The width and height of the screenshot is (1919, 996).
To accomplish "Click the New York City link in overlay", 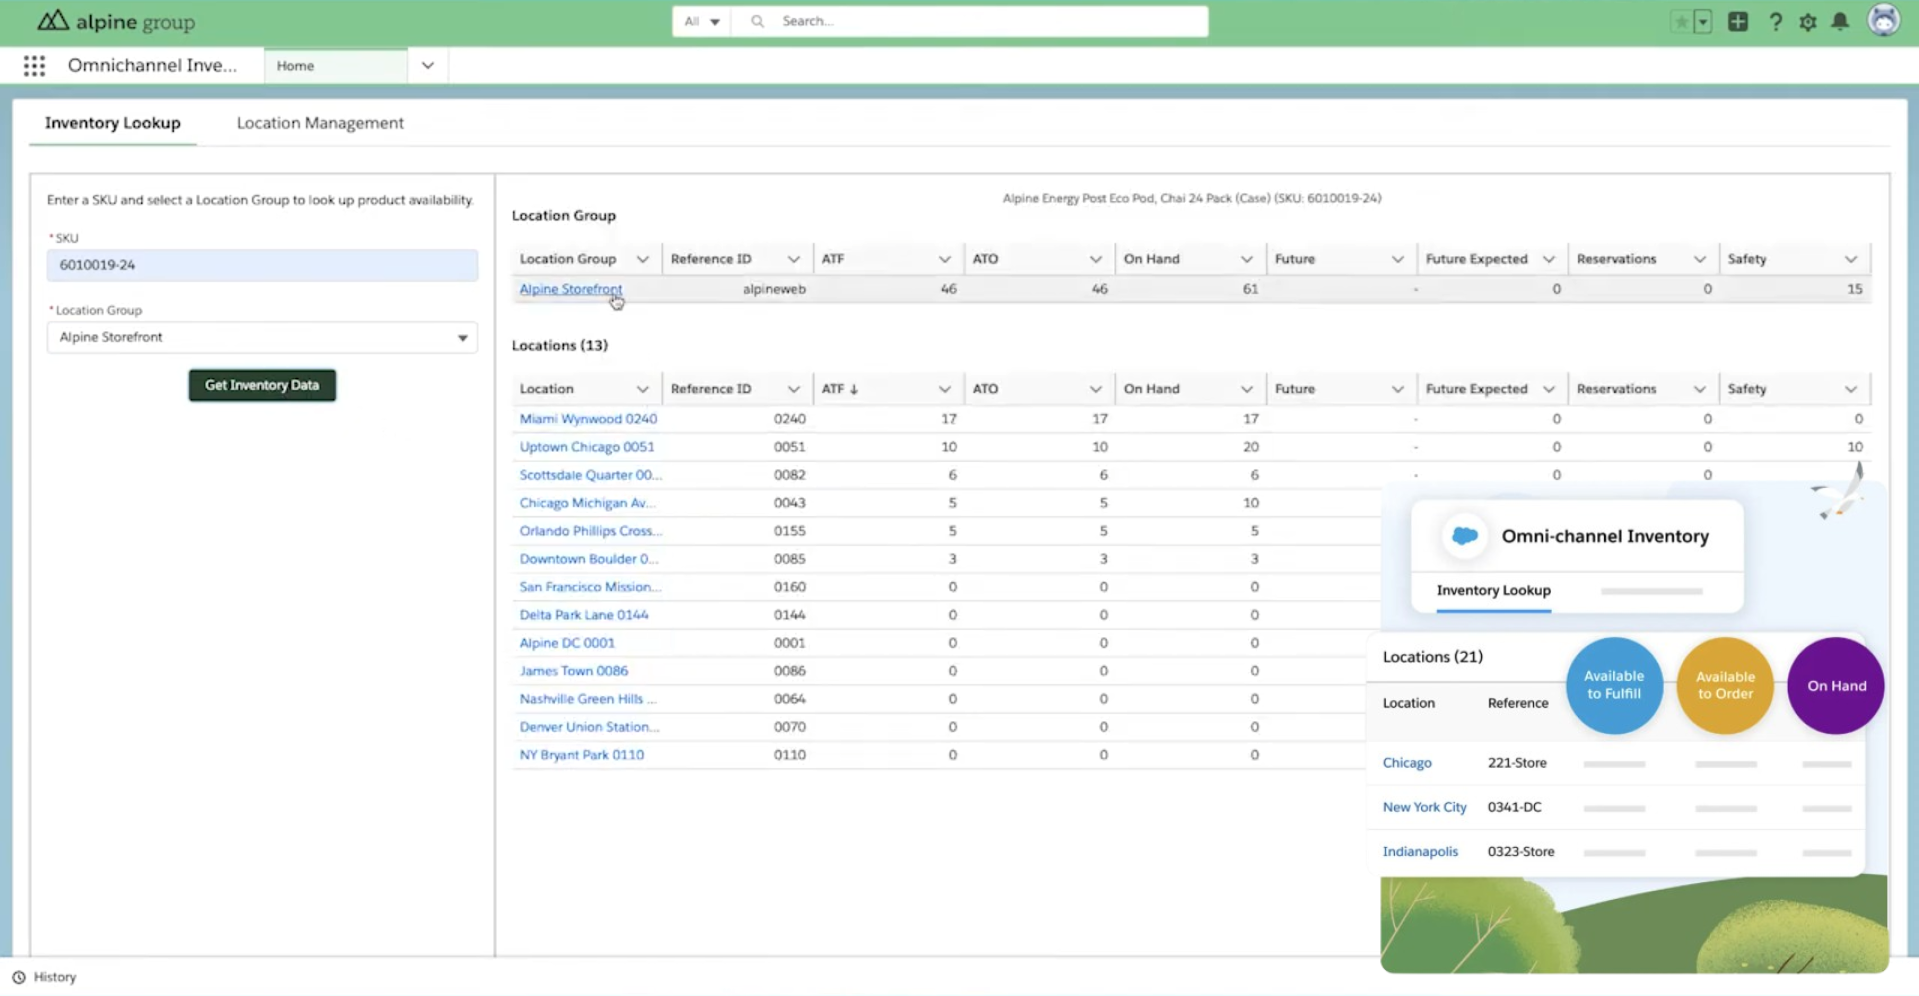I will [x=1424, y=807].
